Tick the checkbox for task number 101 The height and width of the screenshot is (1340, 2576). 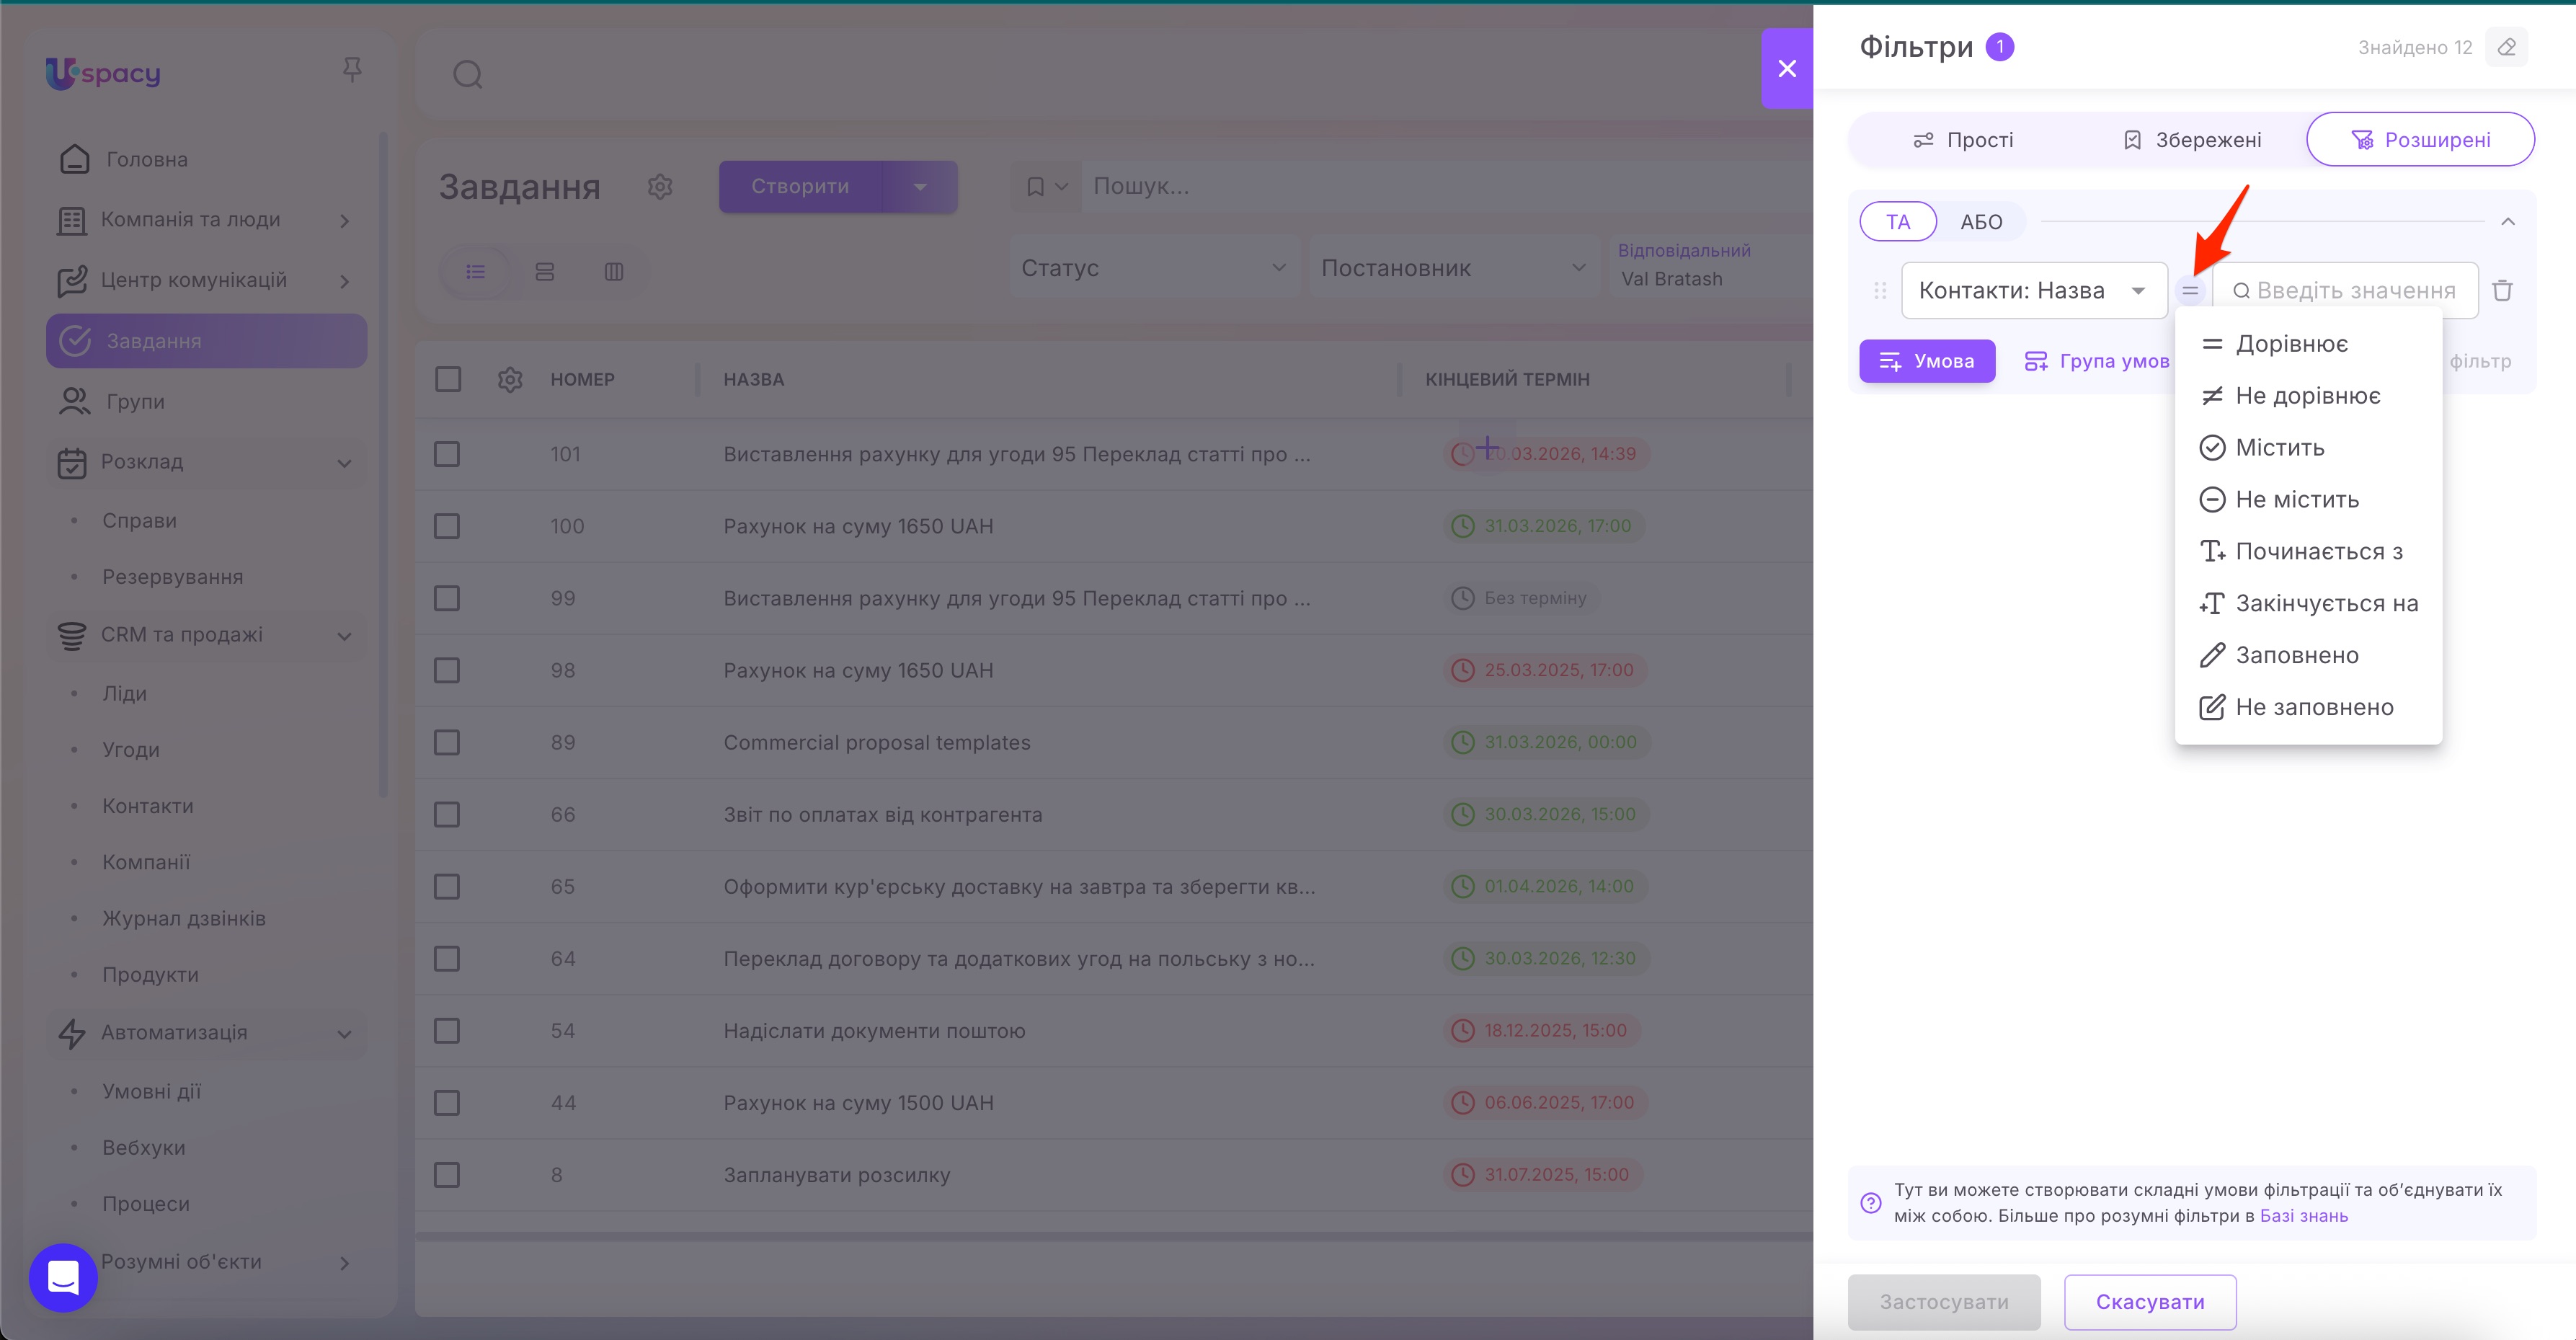pyautogui.click(x=447, y=454)
